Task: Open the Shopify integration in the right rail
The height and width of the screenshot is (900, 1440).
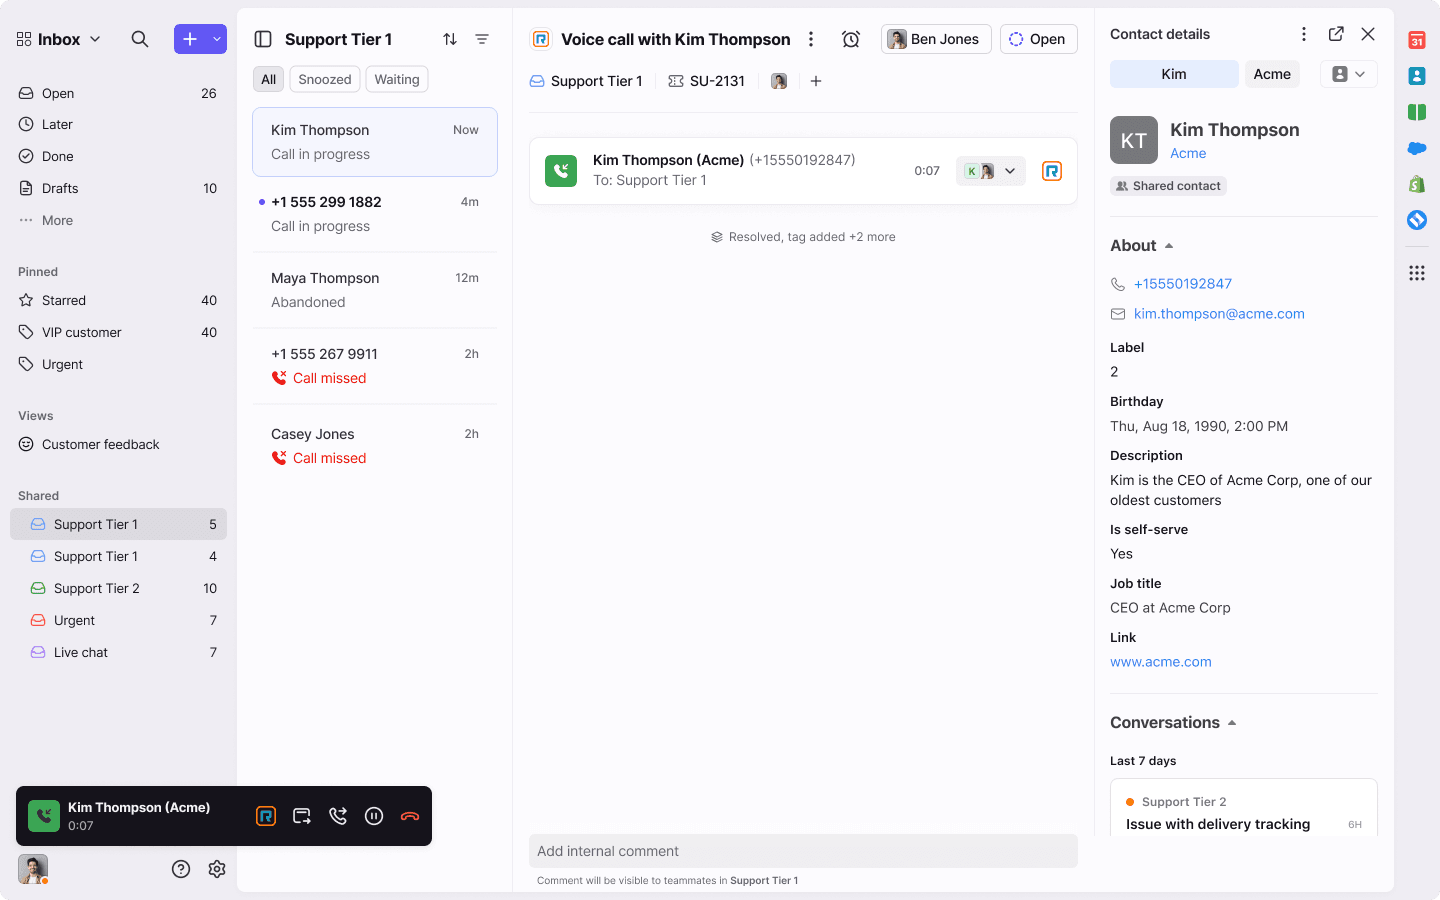Action: [x=1416, y=184]
